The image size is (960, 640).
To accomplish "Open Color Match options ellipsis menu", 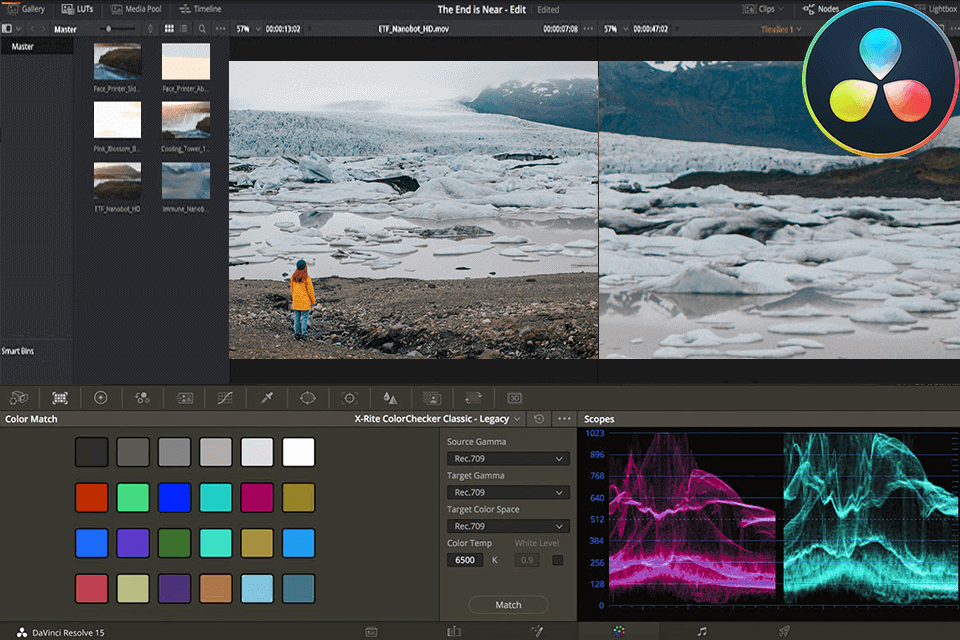I will pos(564,419).
